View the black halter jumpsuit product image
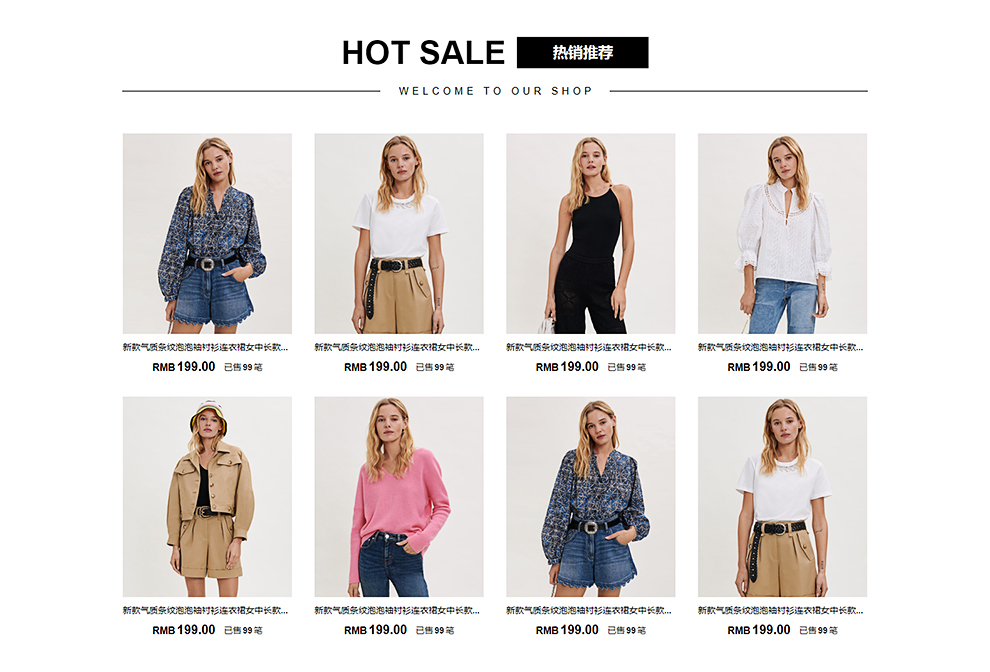 click(590, 233)
